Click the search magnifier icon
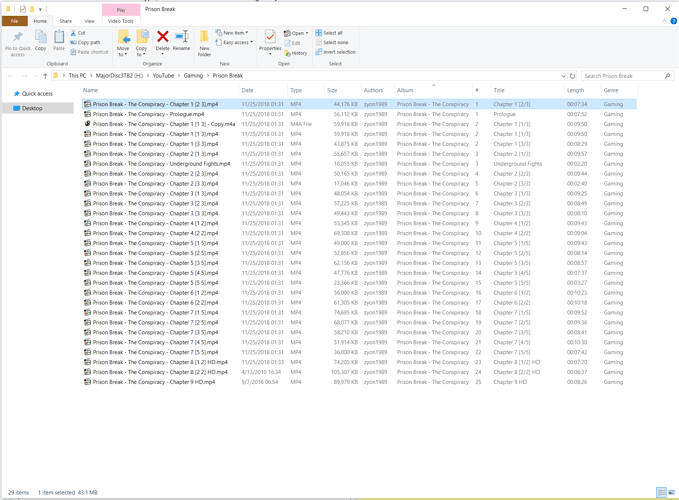The height and width of the screenshot is (500, 679). [x=667, y=76]
